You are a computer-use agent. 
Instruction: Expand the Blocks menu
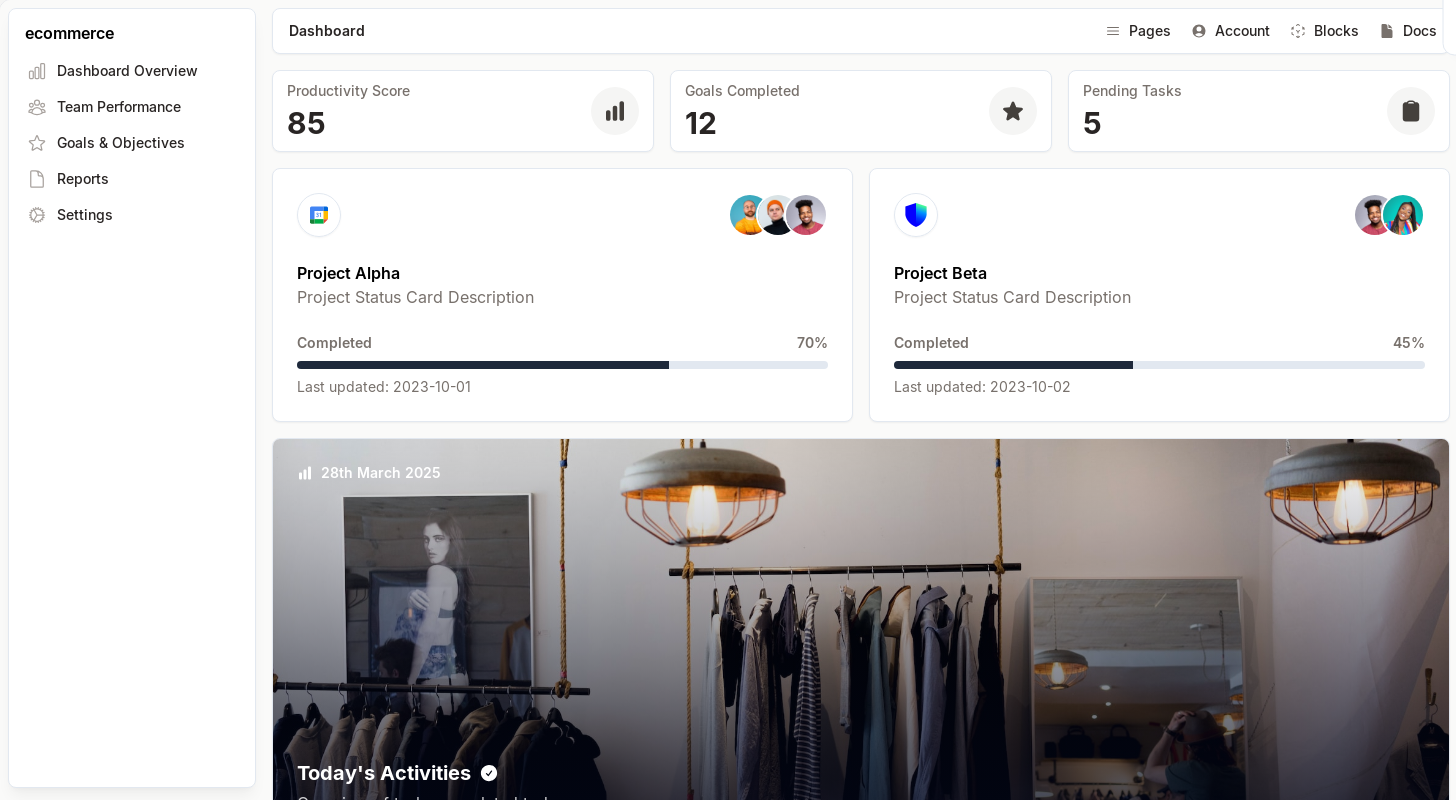(x=1324, y=31)
